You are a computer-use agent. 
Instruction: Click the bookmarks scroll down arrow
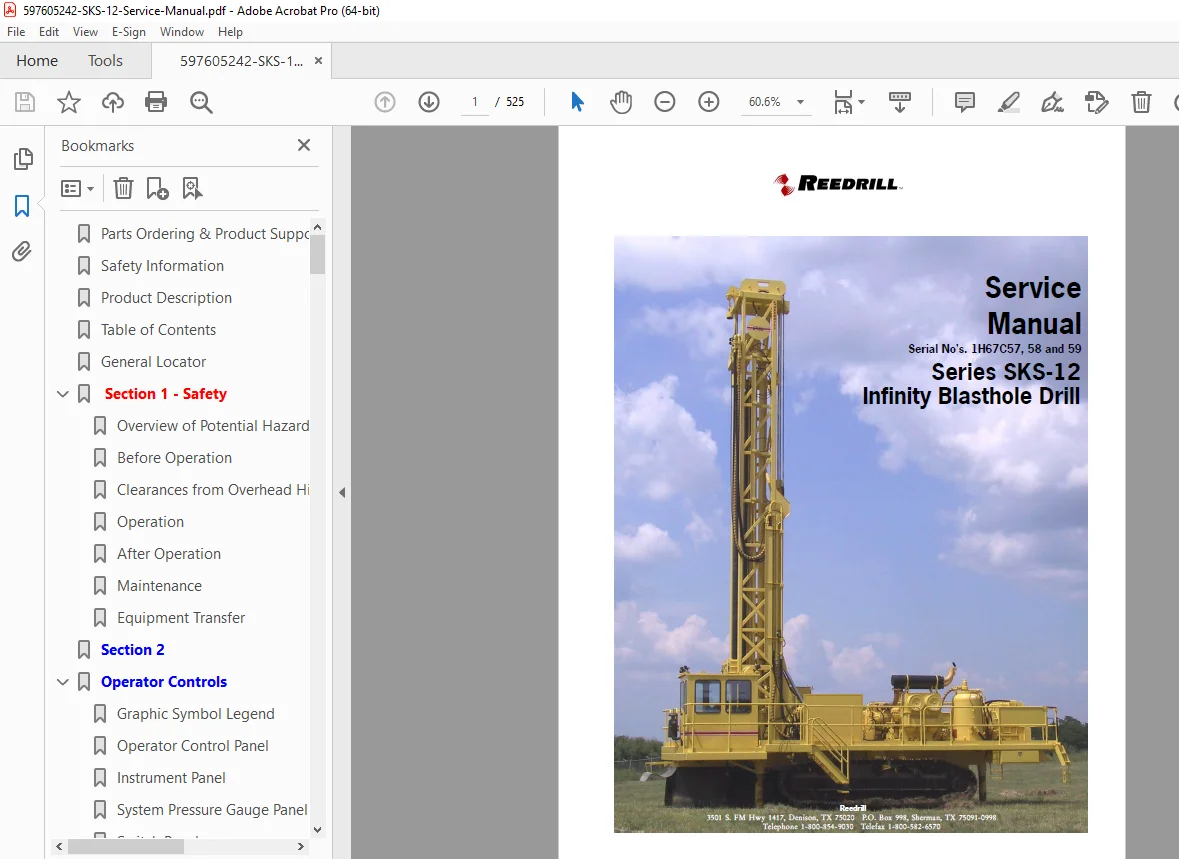(317, 830)
